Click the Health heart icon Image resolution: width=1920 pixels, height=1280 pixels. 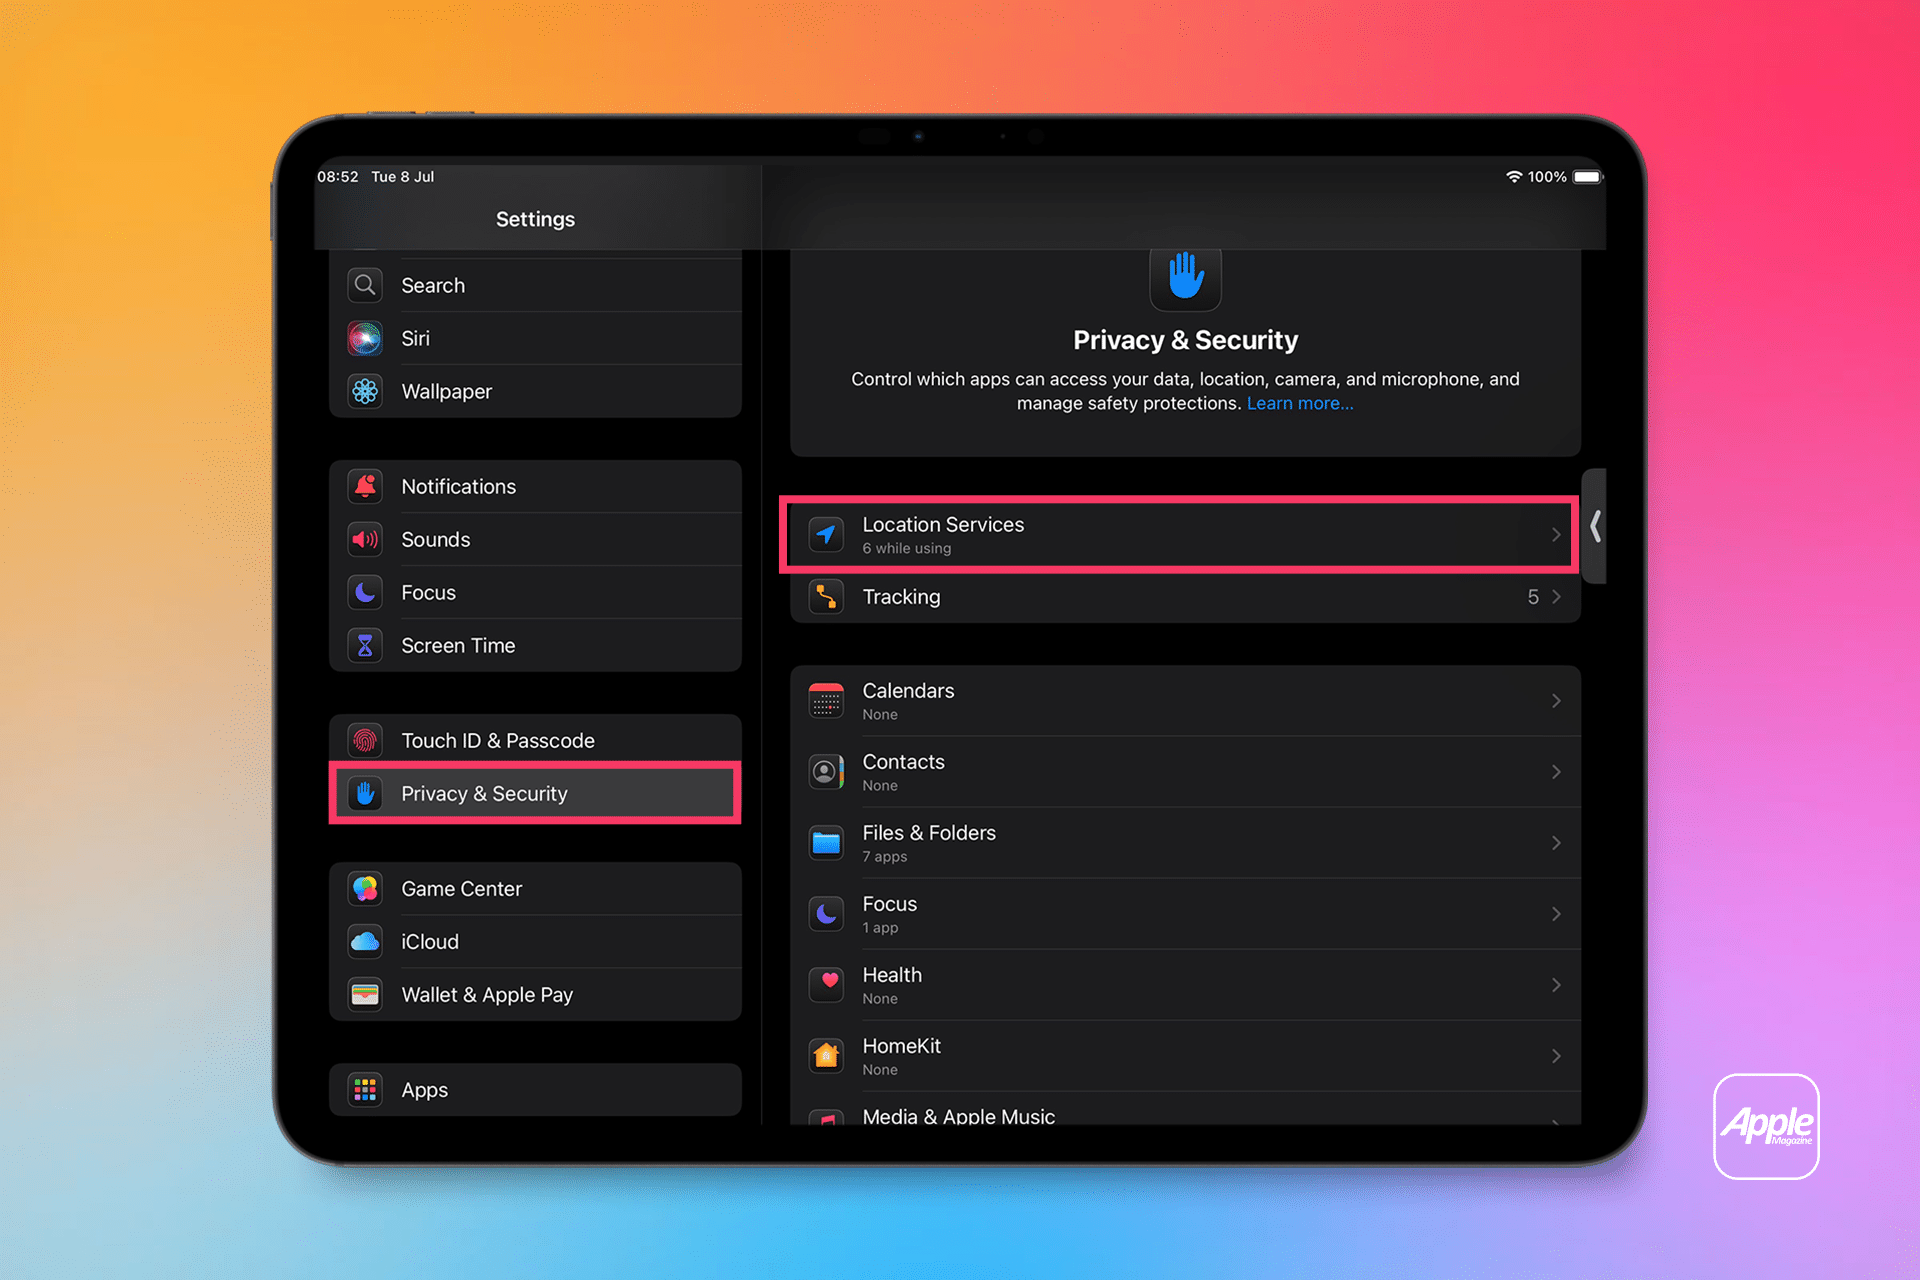(x=826, y=985)
